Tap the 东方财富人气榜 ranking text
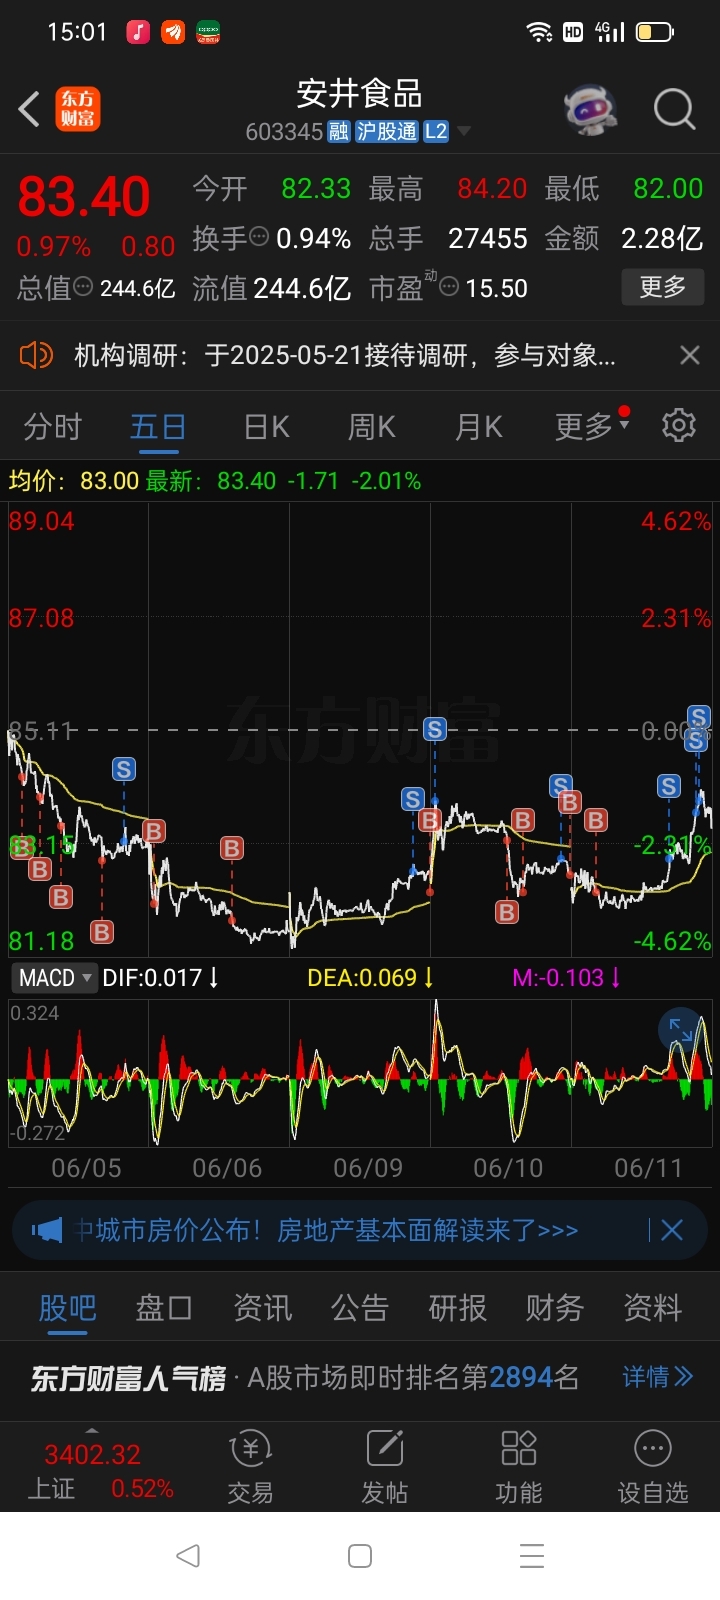 pos(128,1378)
